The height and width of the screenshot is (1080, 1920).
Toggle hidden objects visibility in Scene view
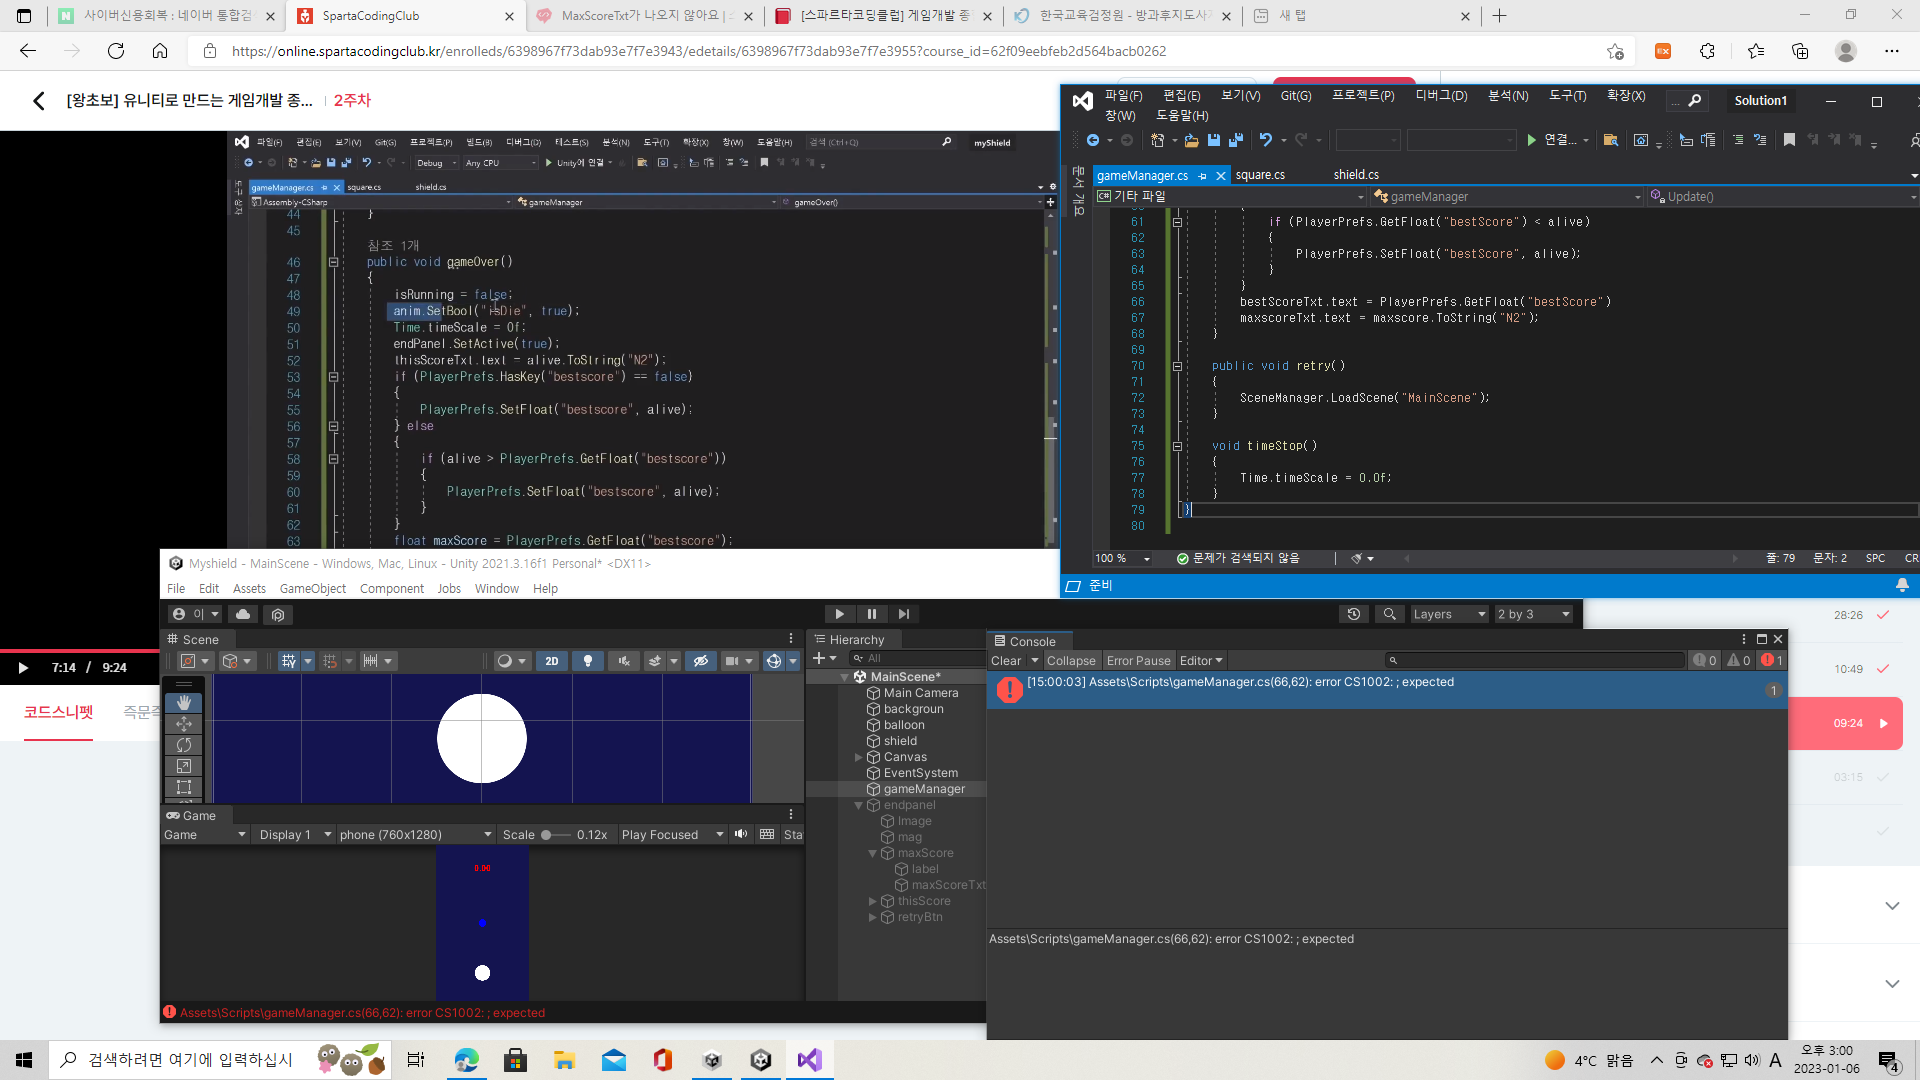[x=701, y=661]
